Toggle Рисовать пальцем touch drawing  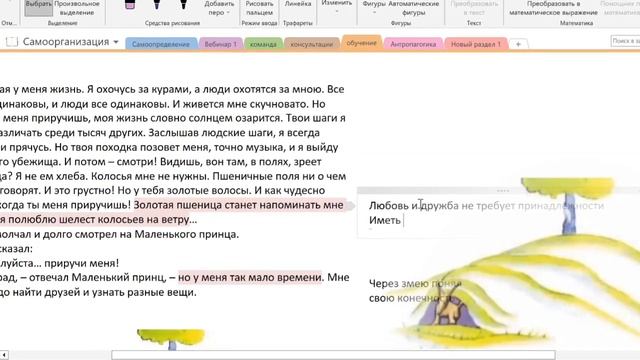tap(259, 8)
